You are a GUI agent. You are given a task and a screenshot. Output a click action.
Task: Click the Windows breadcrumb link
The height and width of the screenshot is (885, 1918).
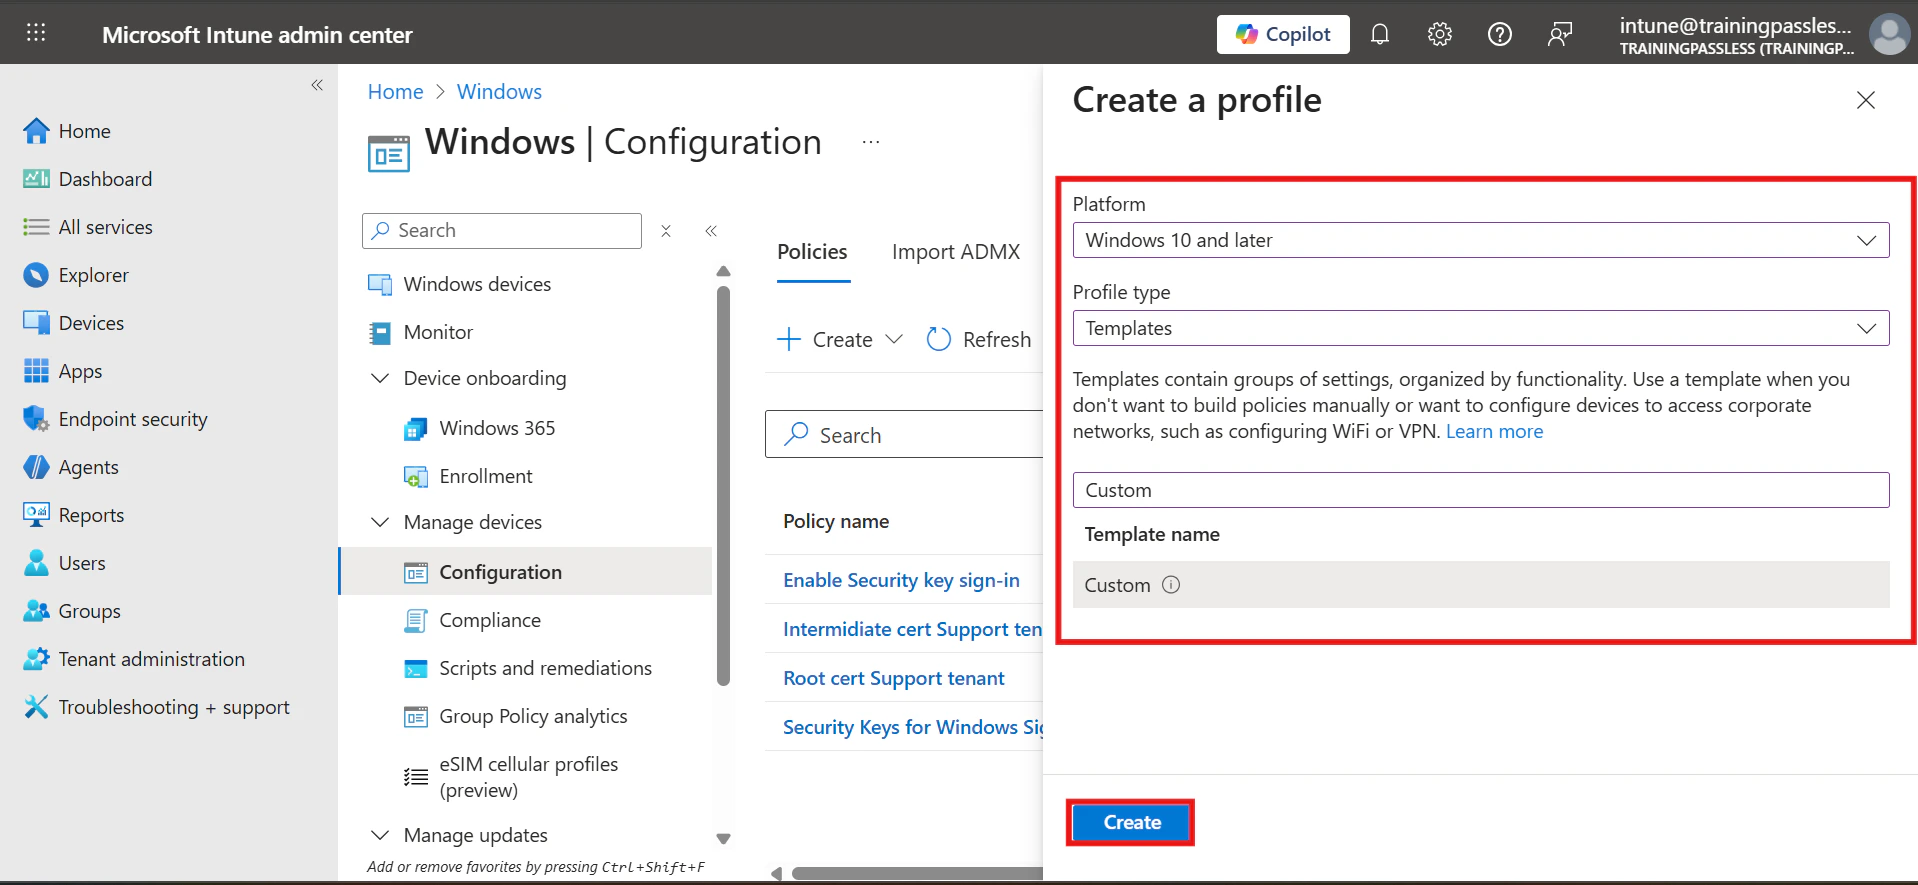pyautogui.click(x=499, y=92)
